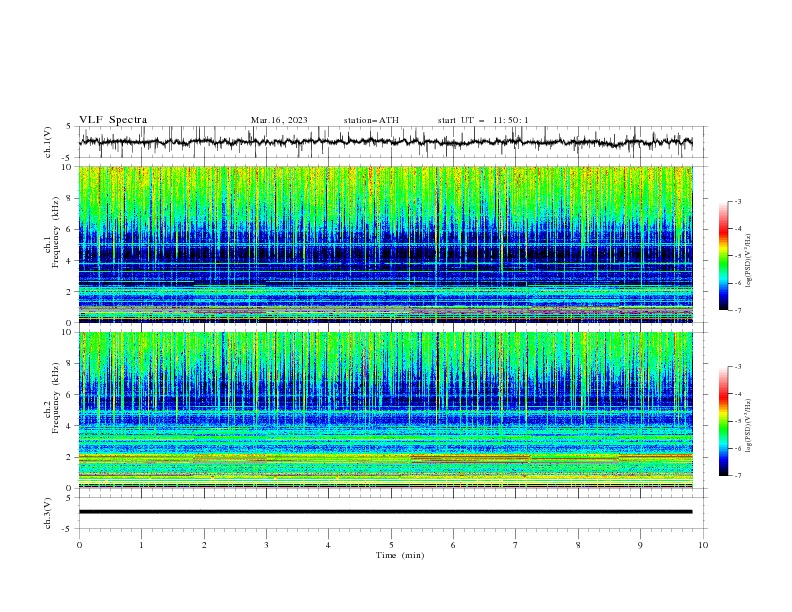
Task: Click the "VLF Spectra" plot title
Action: click(113, 120)
